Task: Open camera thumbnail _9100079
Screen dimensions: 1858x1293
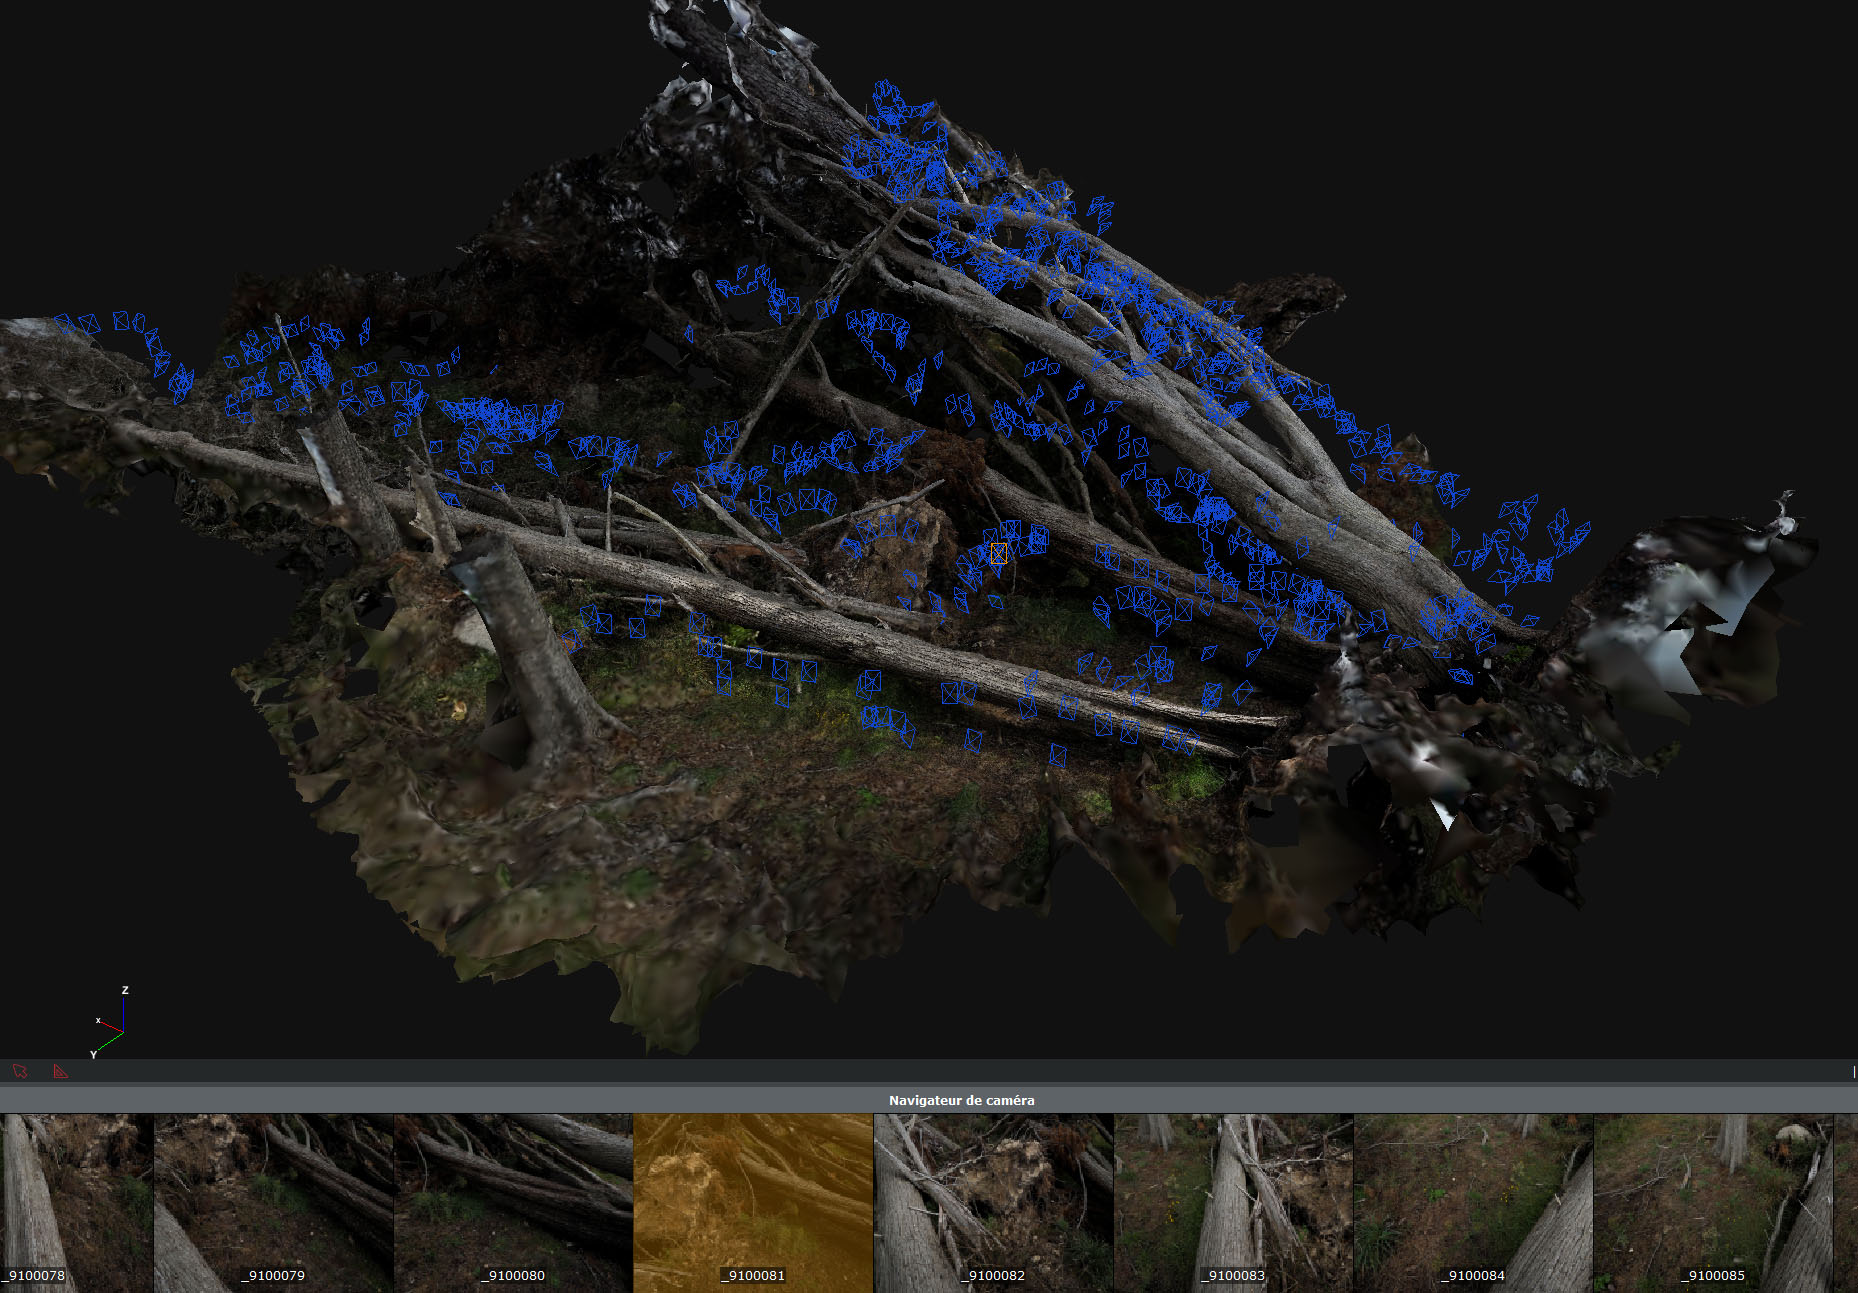Action: pyautogui.click(x=273, y=1200)
